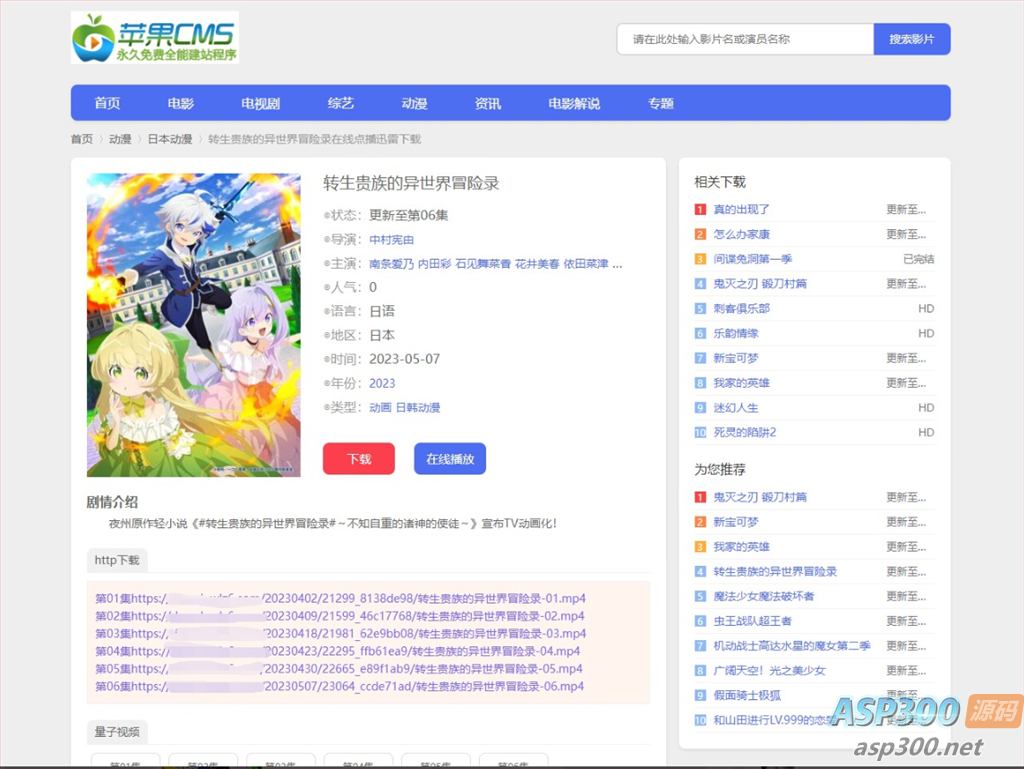Click rank badge 5 beside 刺客俱乐部

pyautogui.click(x=700, y=309)
